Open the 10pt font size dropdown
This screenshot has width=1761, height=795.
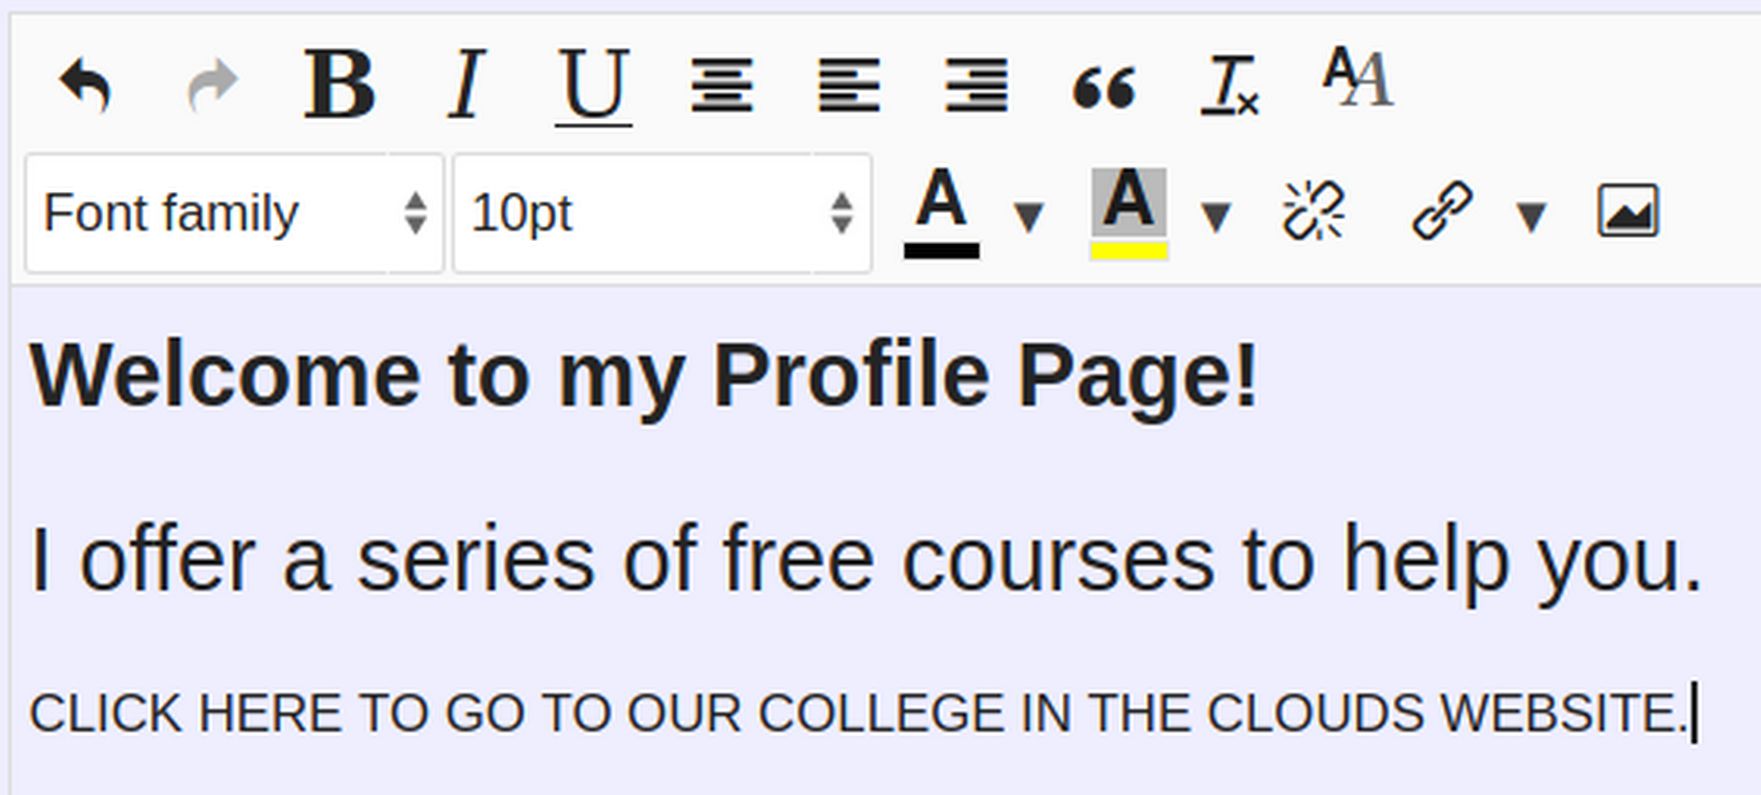coord(662,213)
